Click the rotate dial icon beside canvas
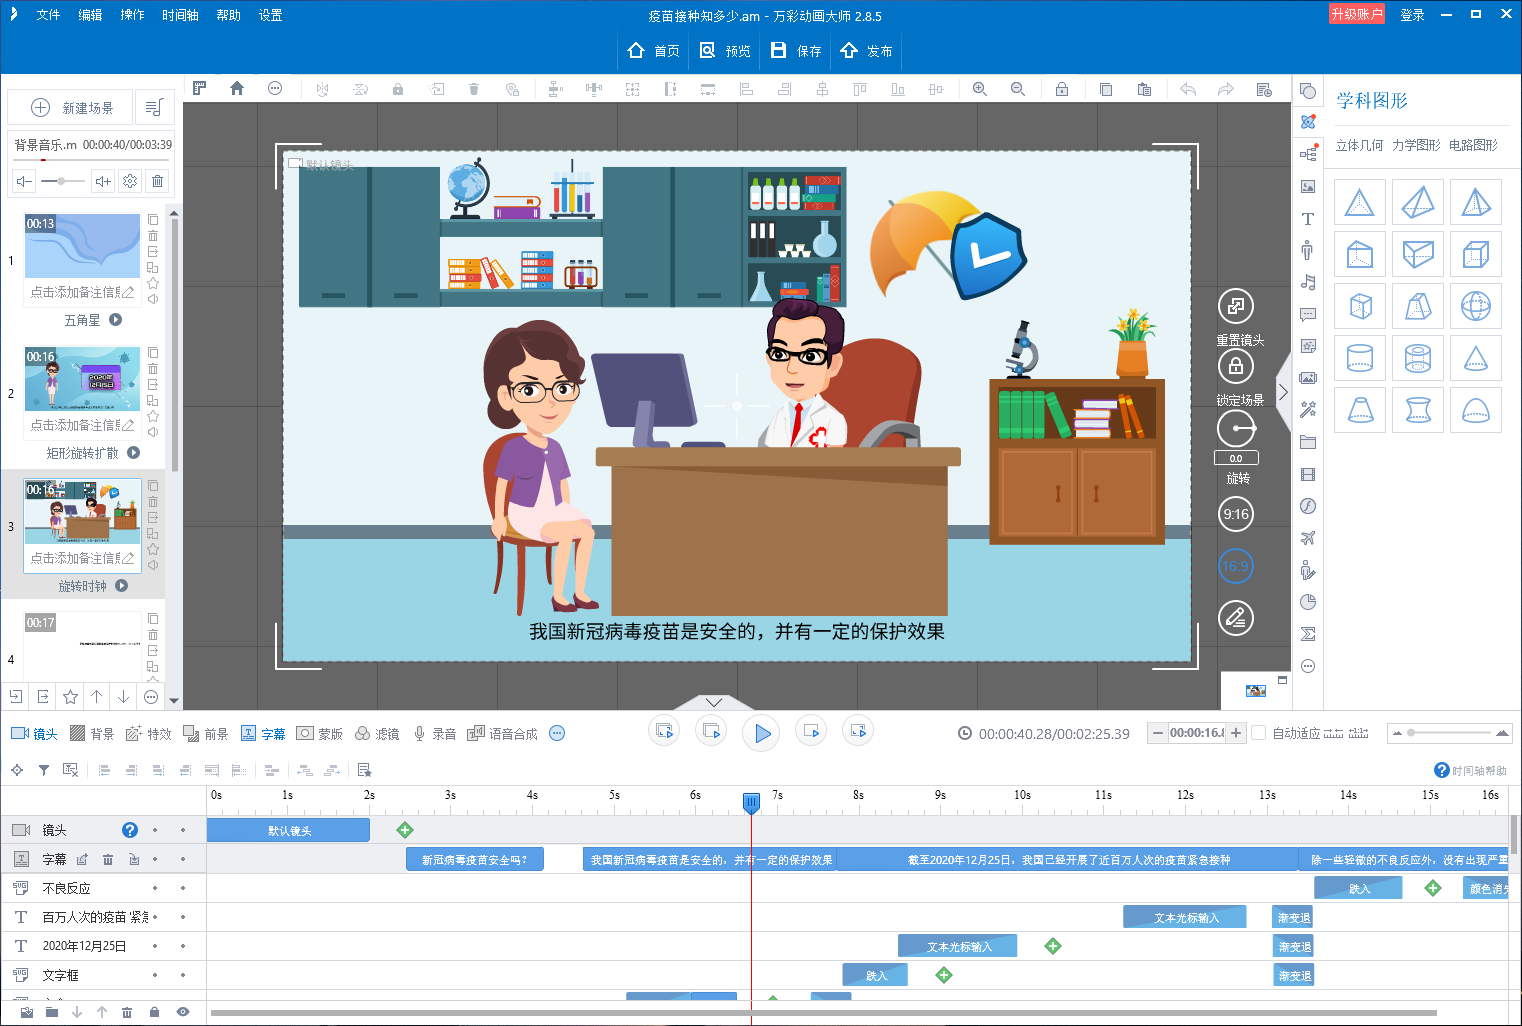Screen dimensions: 1522x1026 (1236, 429)
